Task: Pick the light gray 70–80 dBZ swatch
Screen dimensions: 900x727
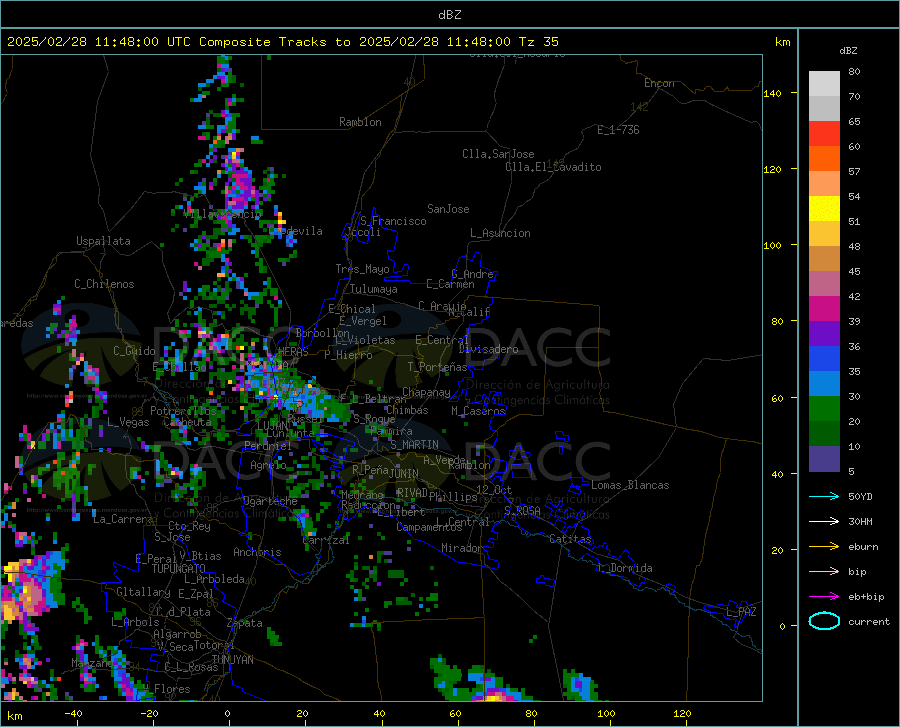Action: 824,84
